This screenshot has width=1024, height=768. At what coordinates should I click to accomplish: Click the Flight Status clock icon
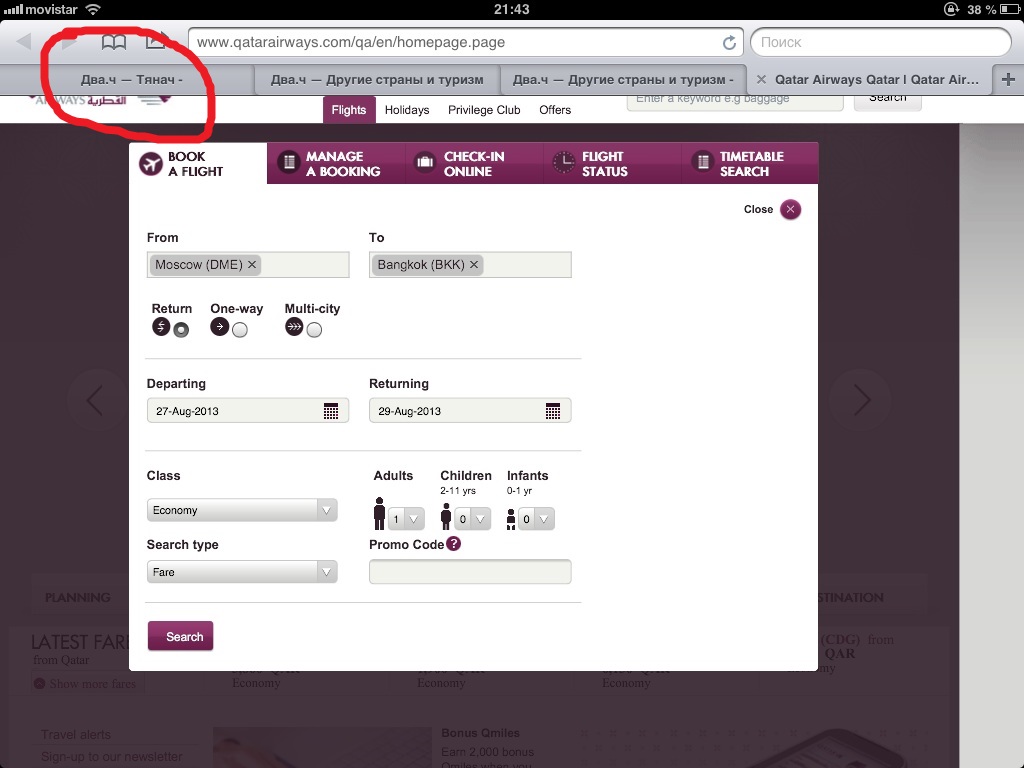click(564, 162)
